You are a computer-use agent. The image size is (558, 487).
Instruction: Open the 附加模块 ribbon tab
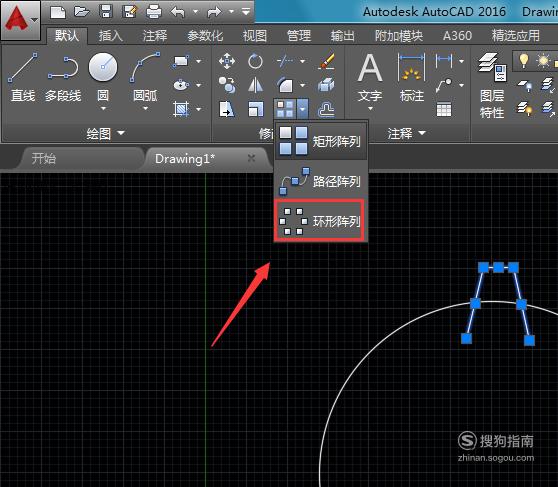(x=399, y=36)
